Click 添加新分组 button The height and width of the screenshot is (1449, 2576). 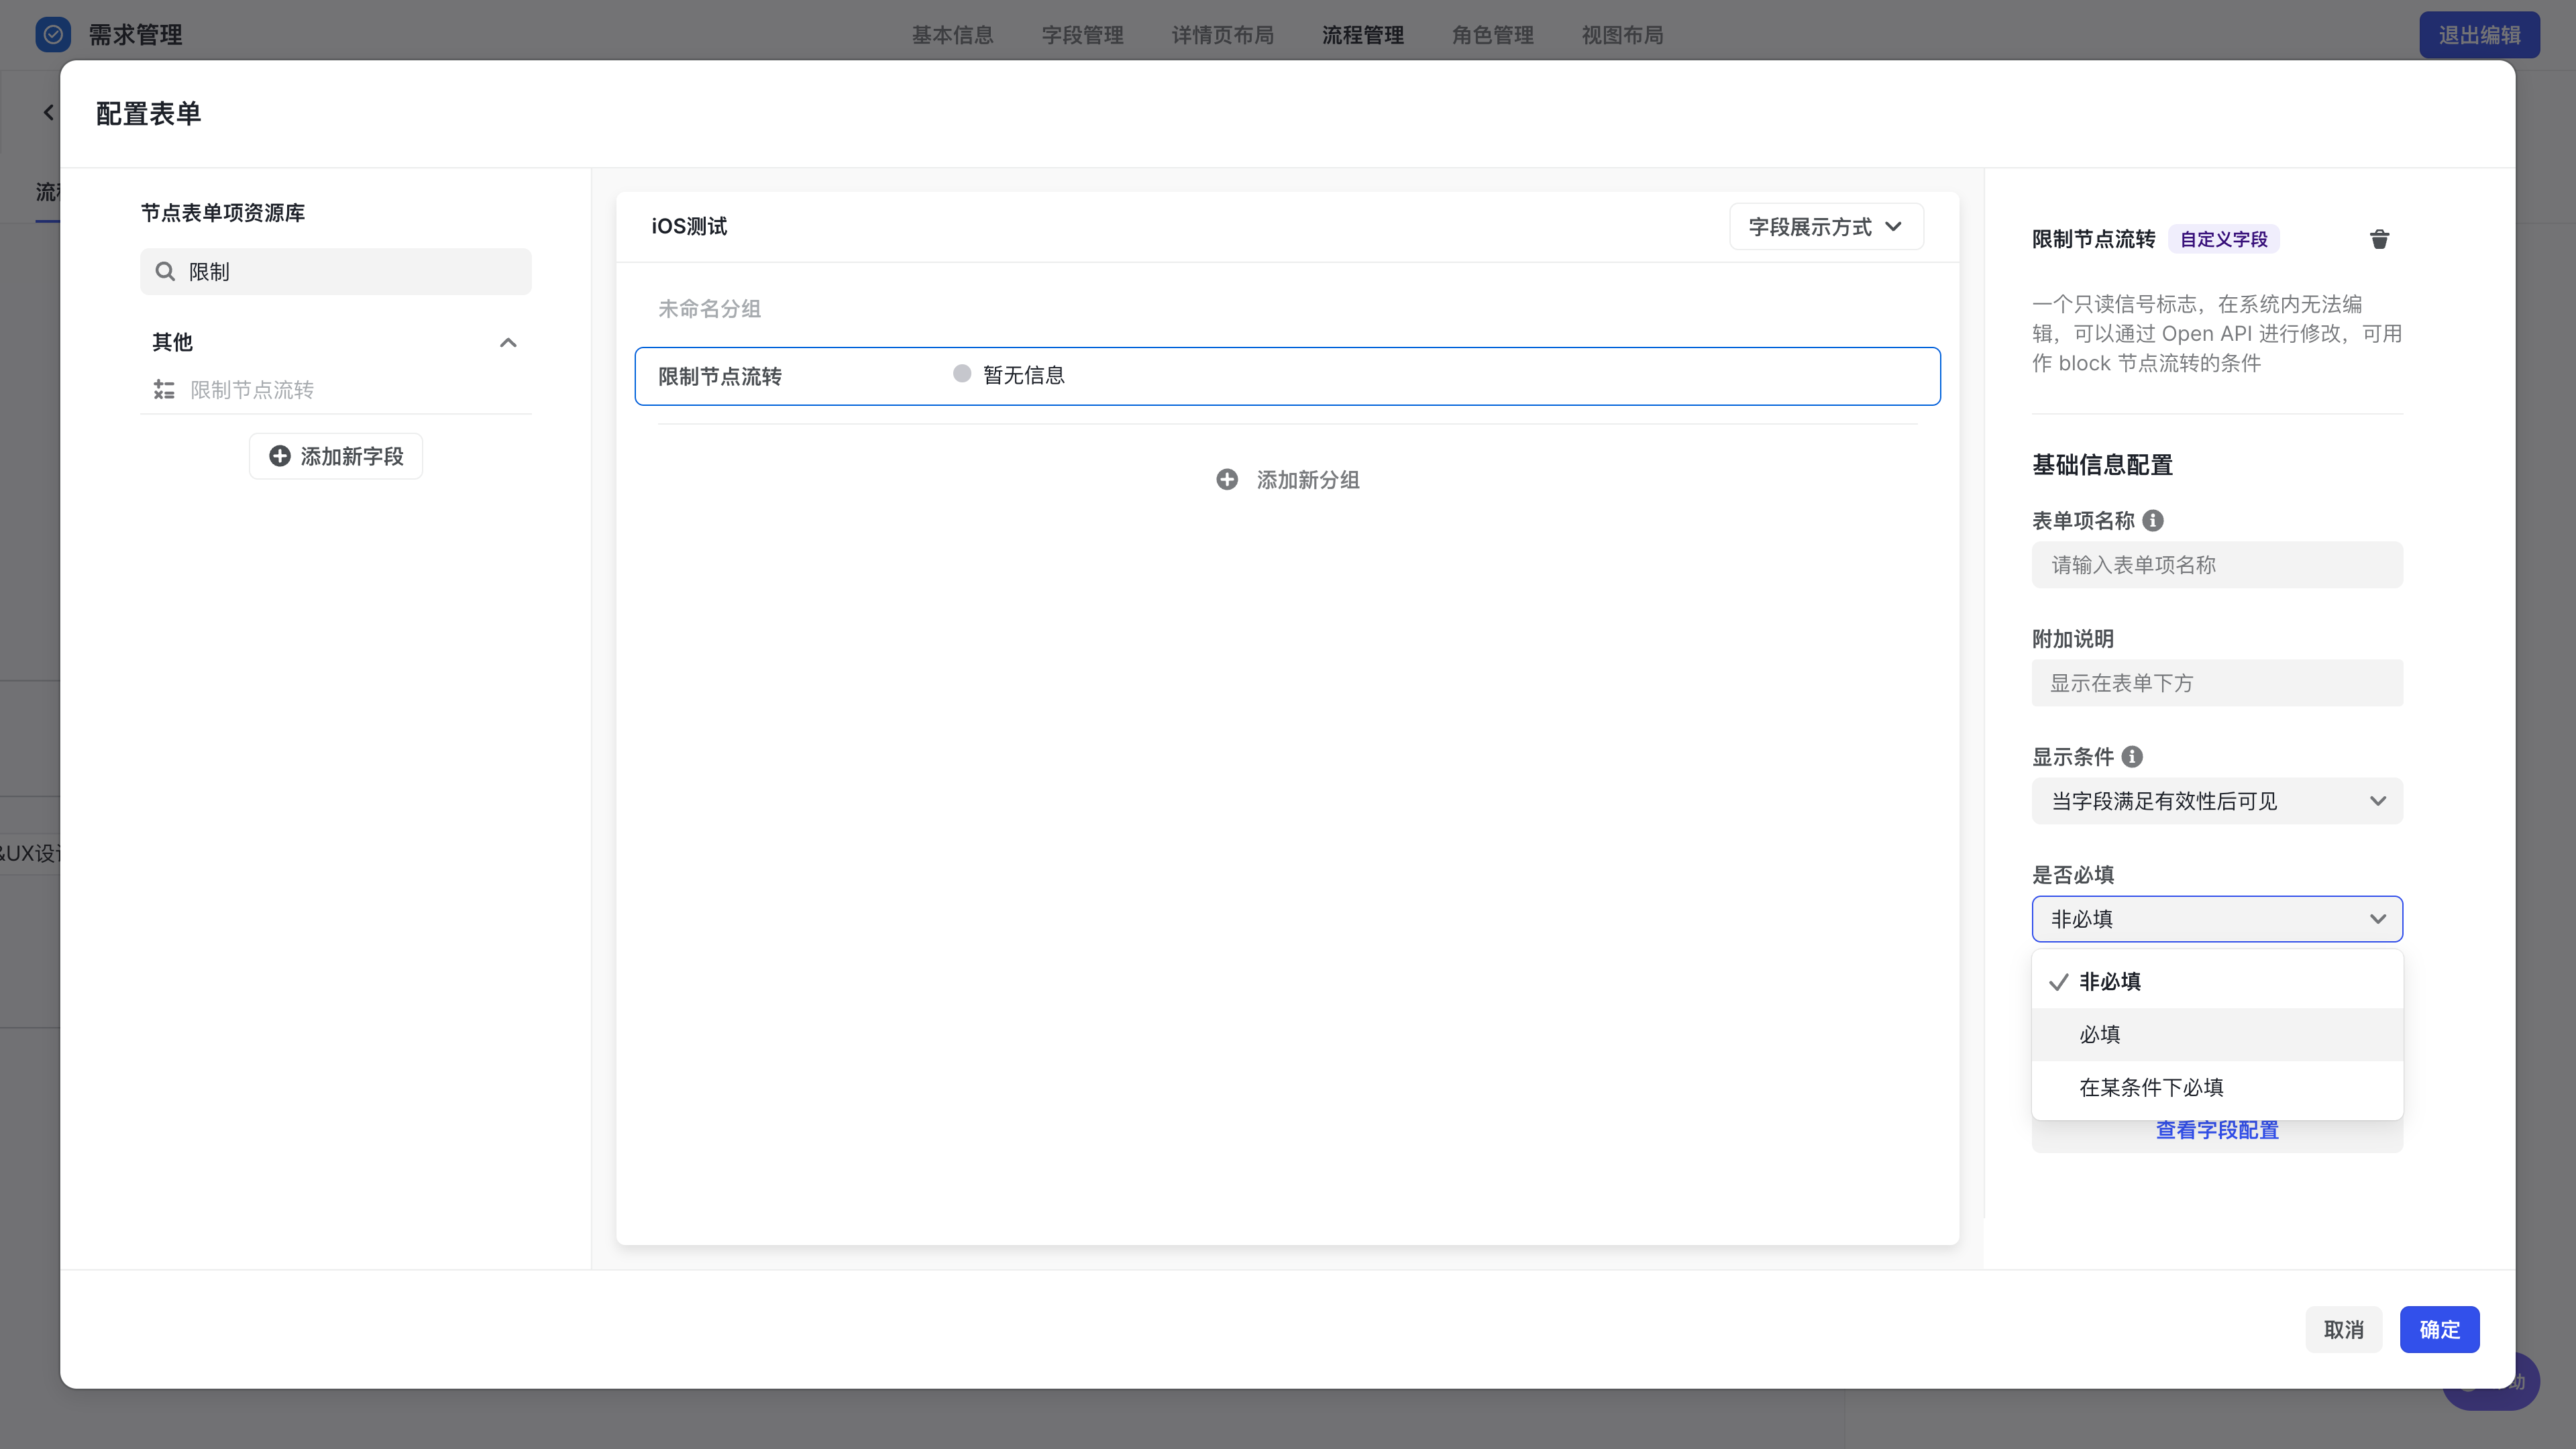1288,480
